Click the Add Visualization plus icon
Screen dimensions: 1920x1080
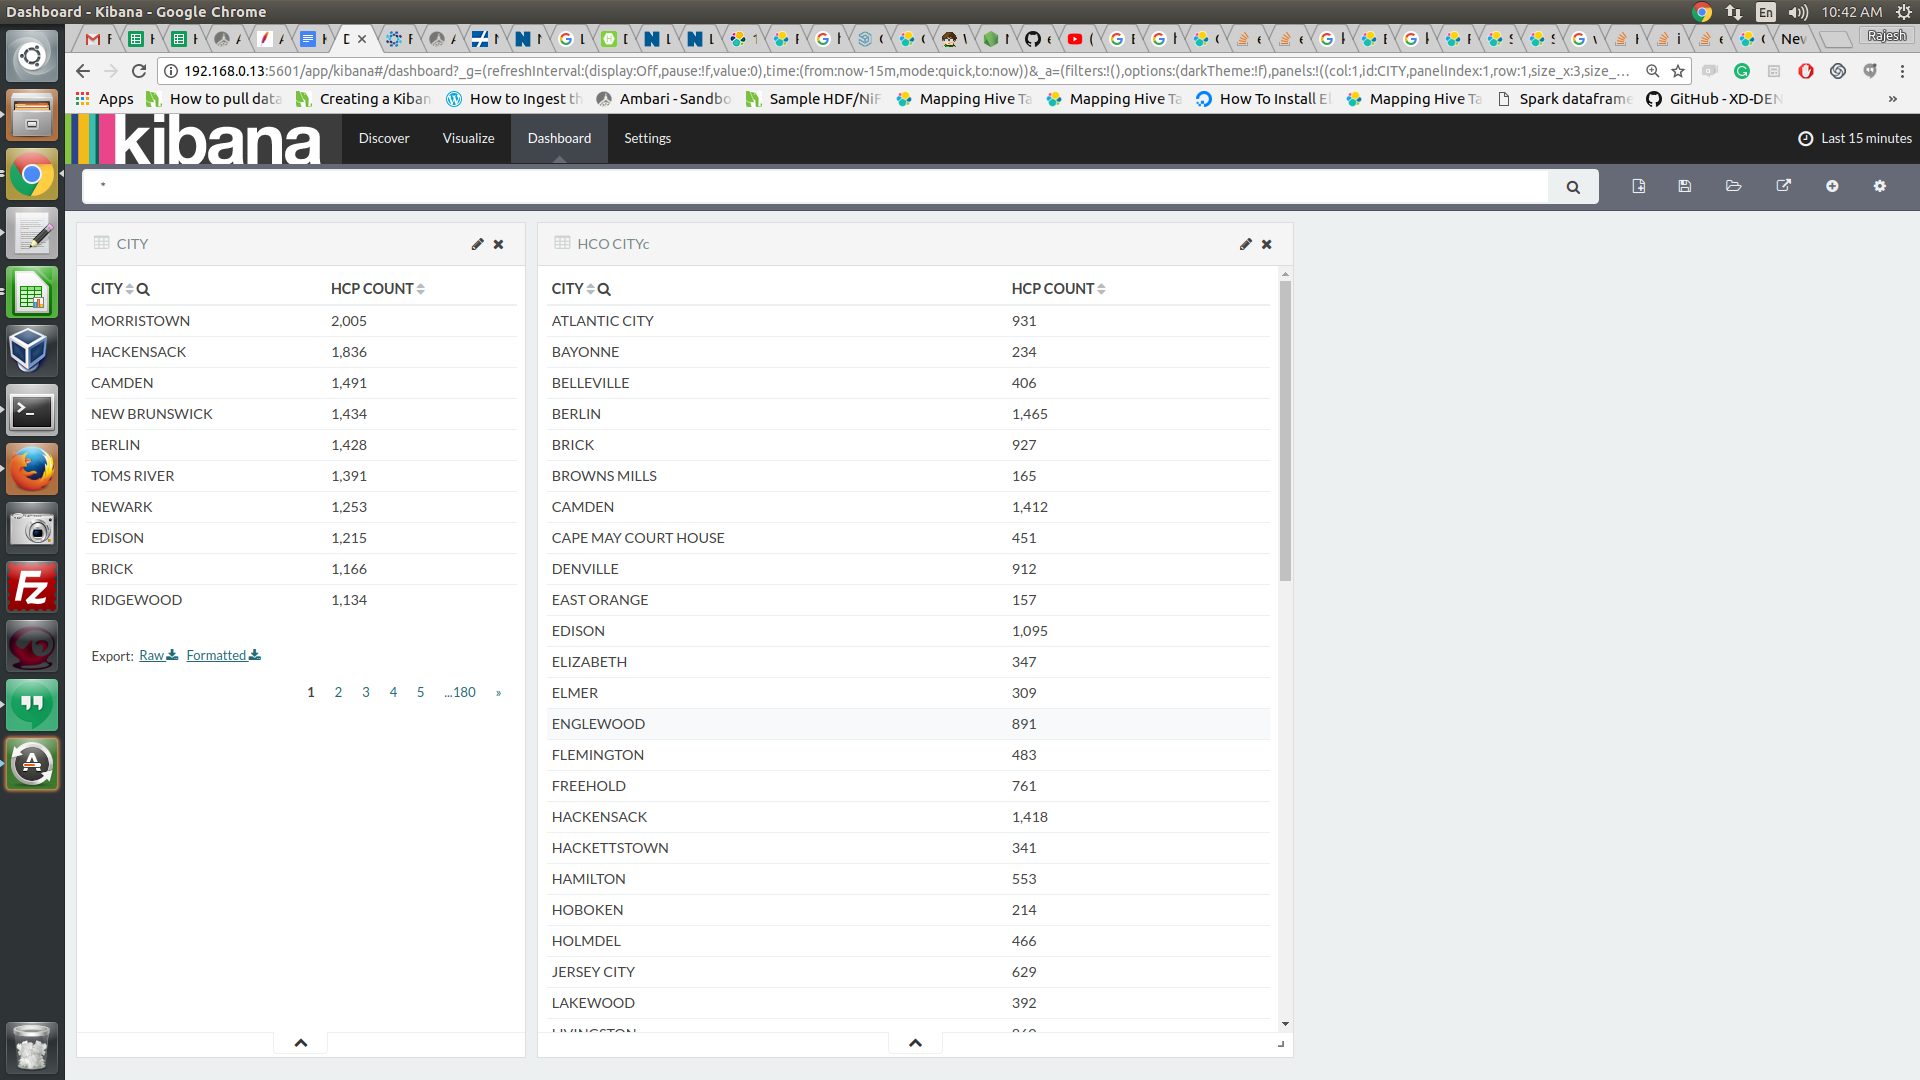point(1832,186)
